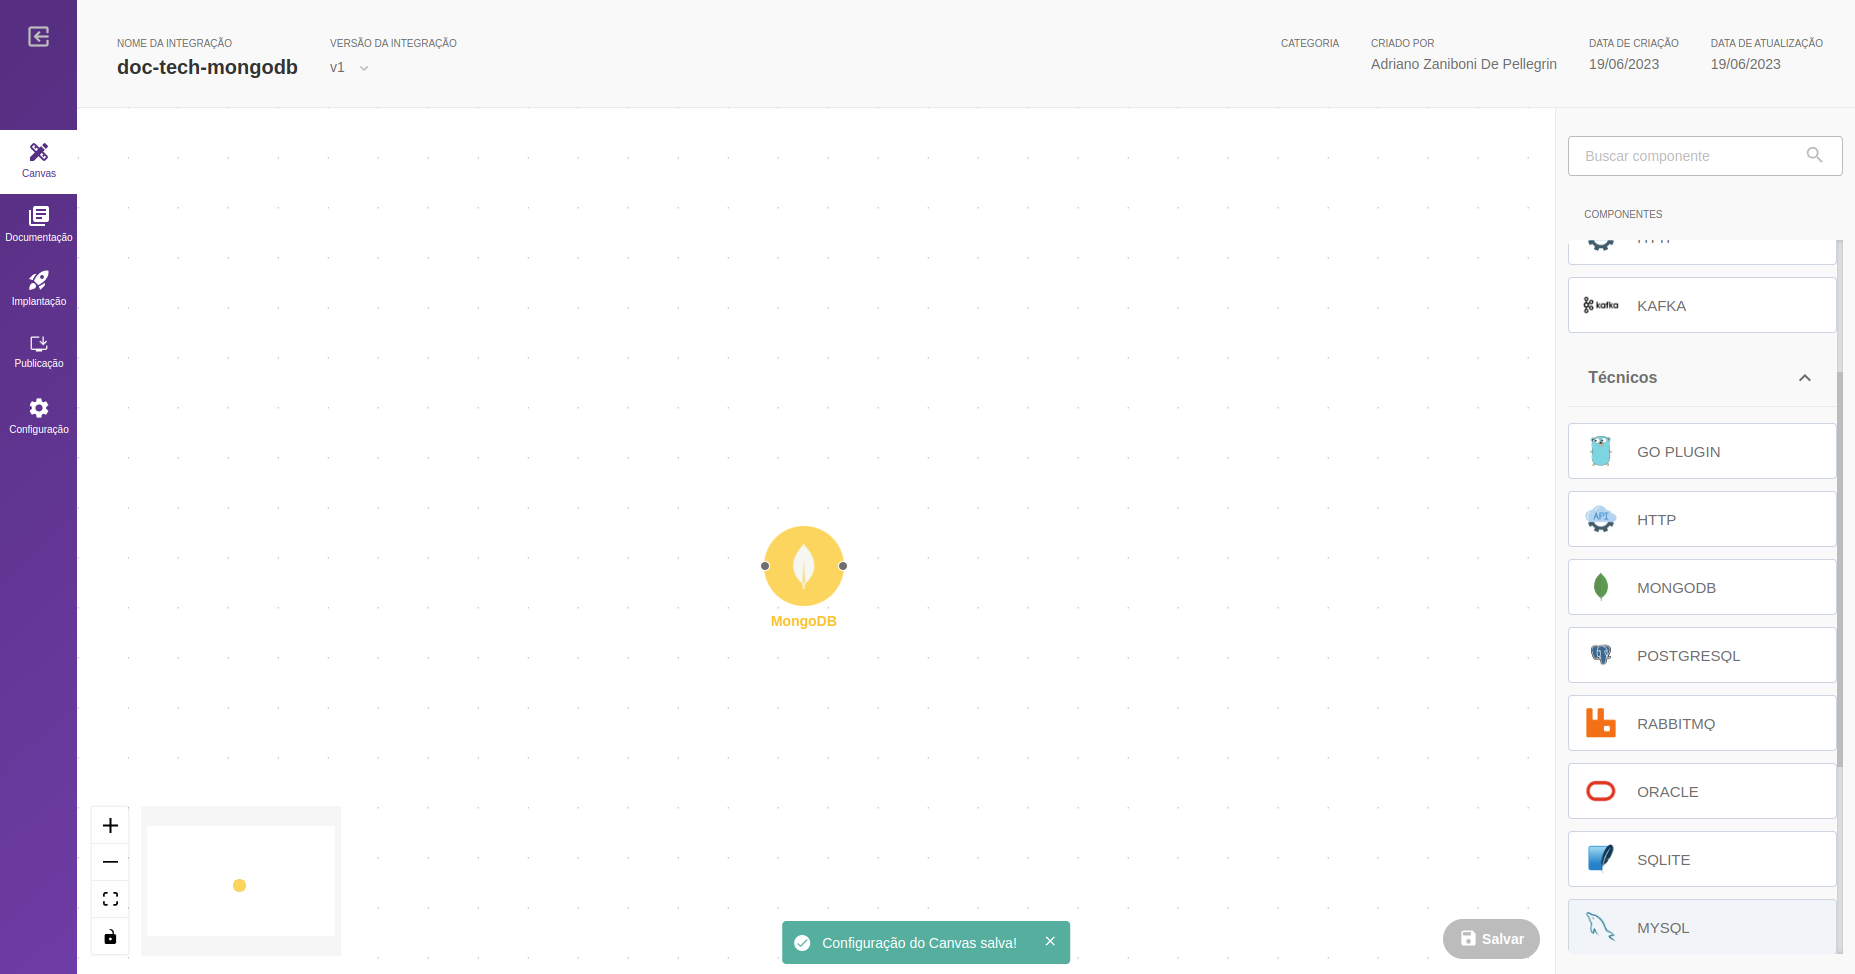The image size is (1855, 974).
Task: Click the MongoDB node's left connector dot
Action: (x=765, y=566)
